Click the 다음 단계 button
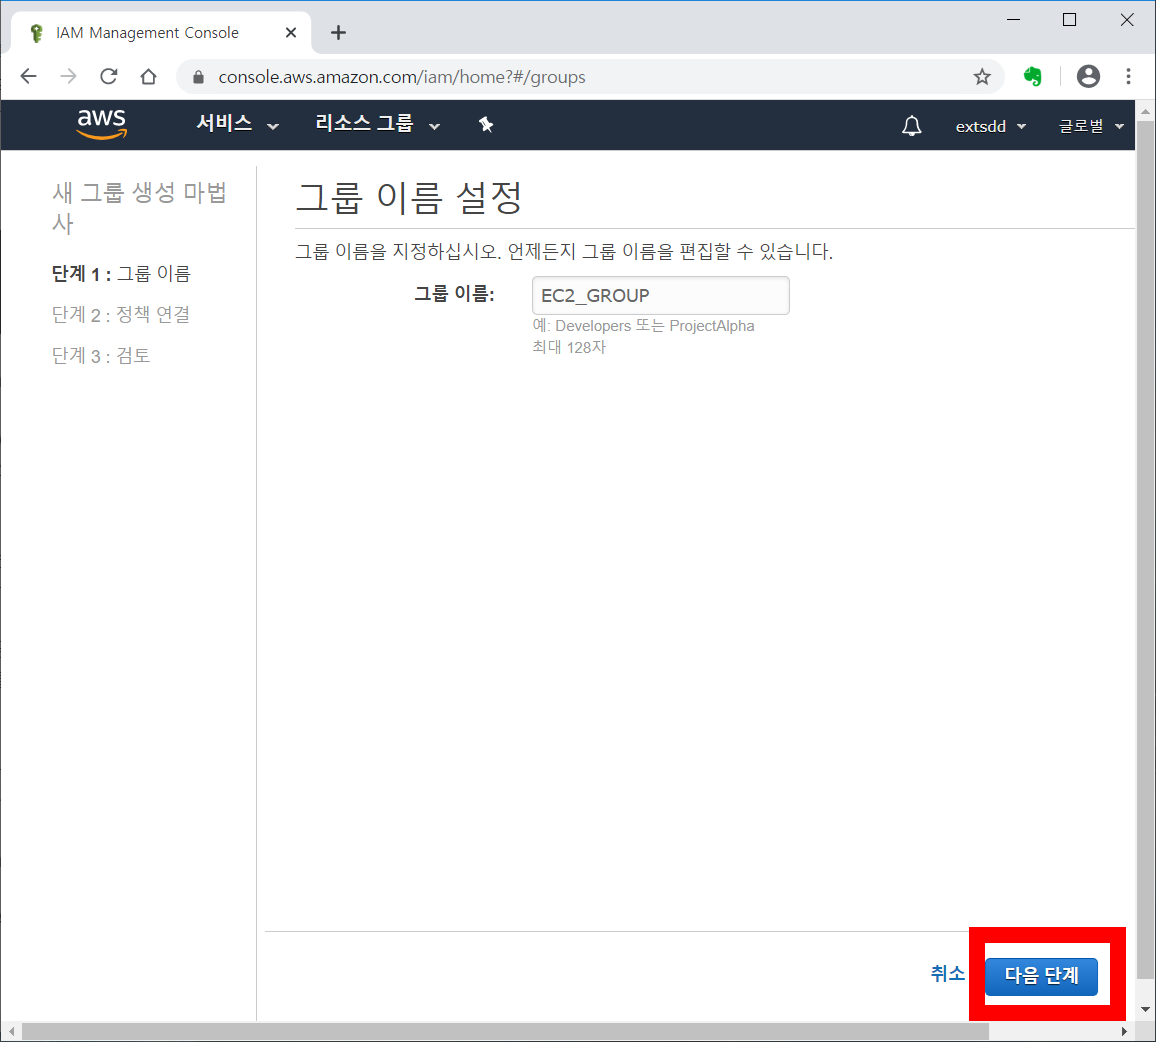The width and height of the screenshot is (1156, 1042). tap(1041, 976)
